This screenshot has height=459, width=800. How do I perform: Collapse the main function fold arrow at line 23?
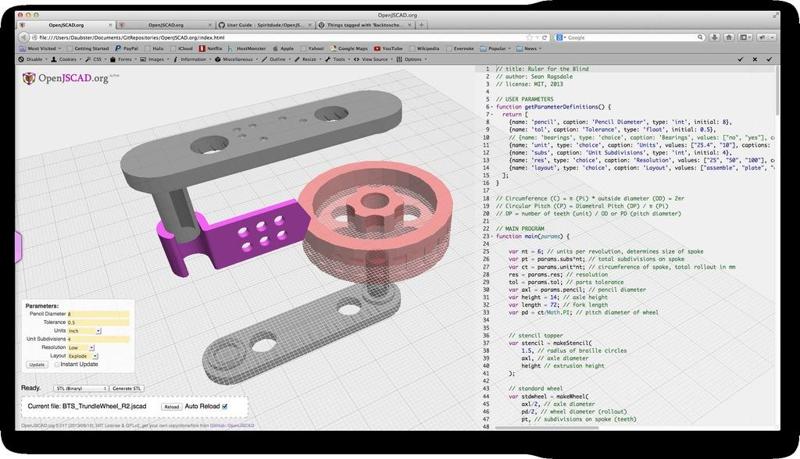[492, 237]
